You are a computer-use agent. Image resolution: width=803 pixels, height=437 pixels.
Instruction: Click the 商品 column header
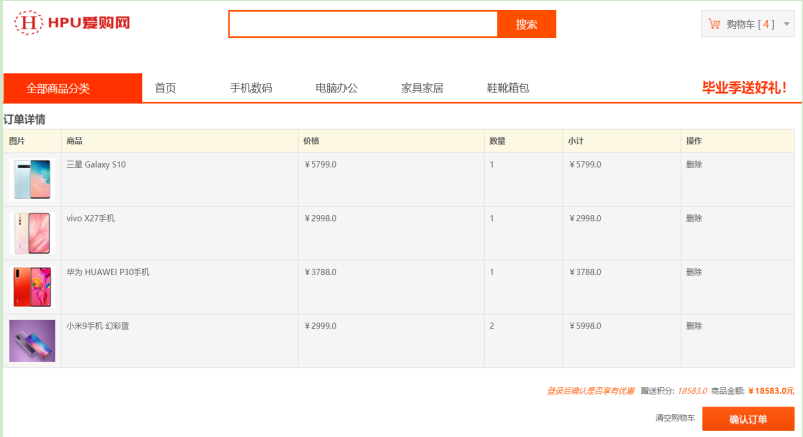[74, 141]
